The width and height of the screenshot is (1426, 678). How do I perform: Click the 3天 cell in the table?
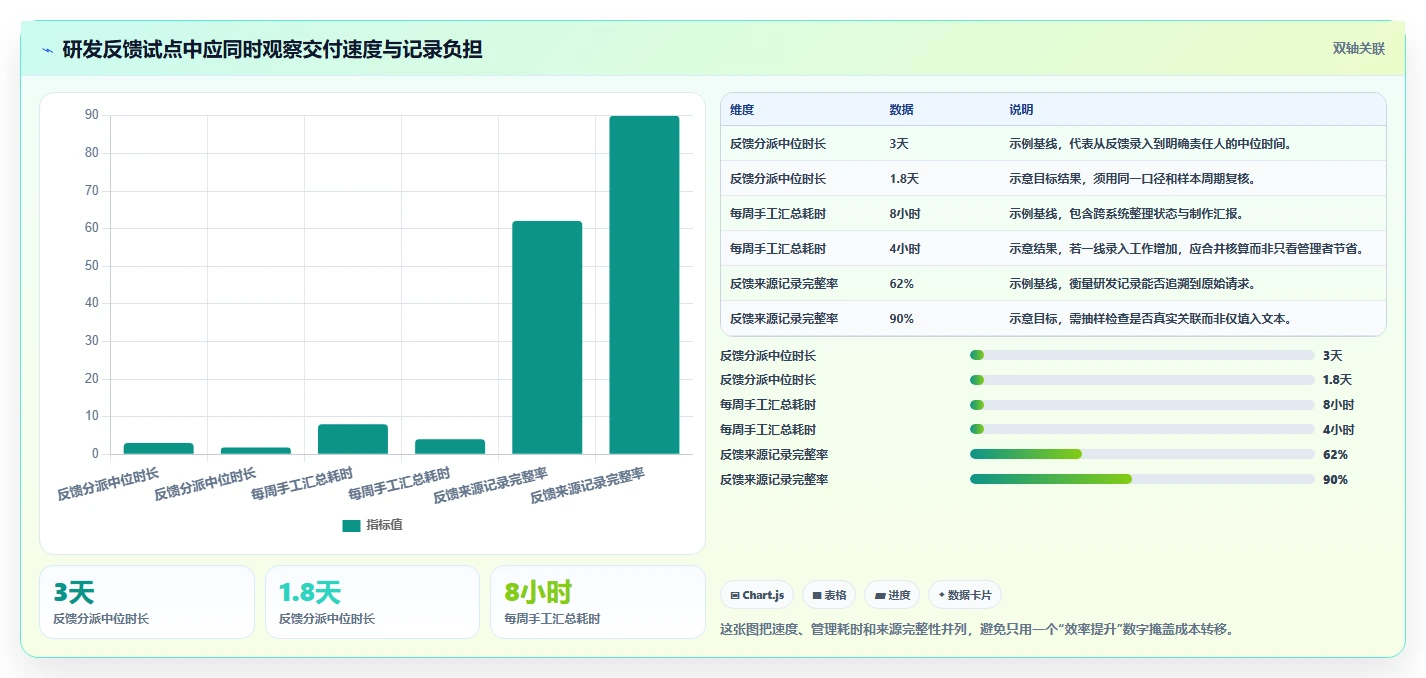(x=899, y=144)
